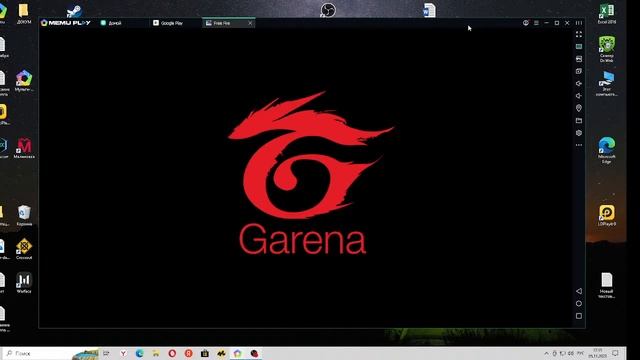
Task: Open Task View on the taskbar
Action: point(107,353)
